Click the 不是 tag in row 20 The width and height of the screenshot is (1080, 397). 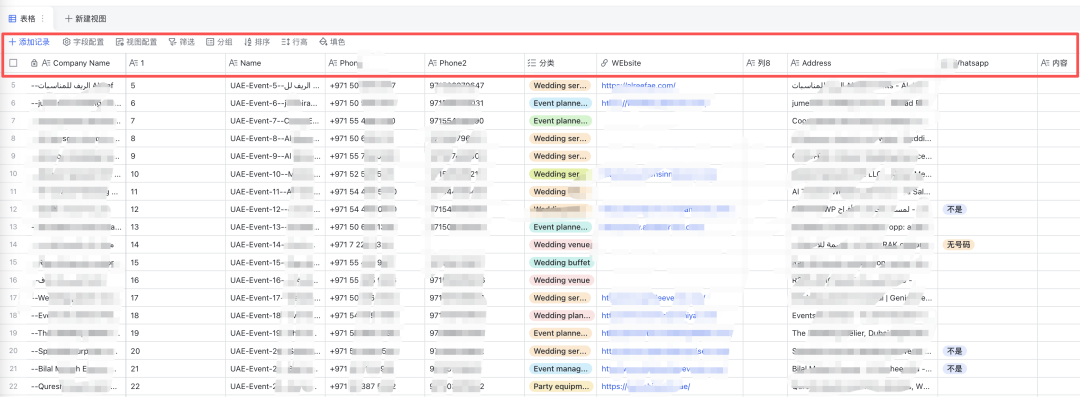[x=954, y=351]
